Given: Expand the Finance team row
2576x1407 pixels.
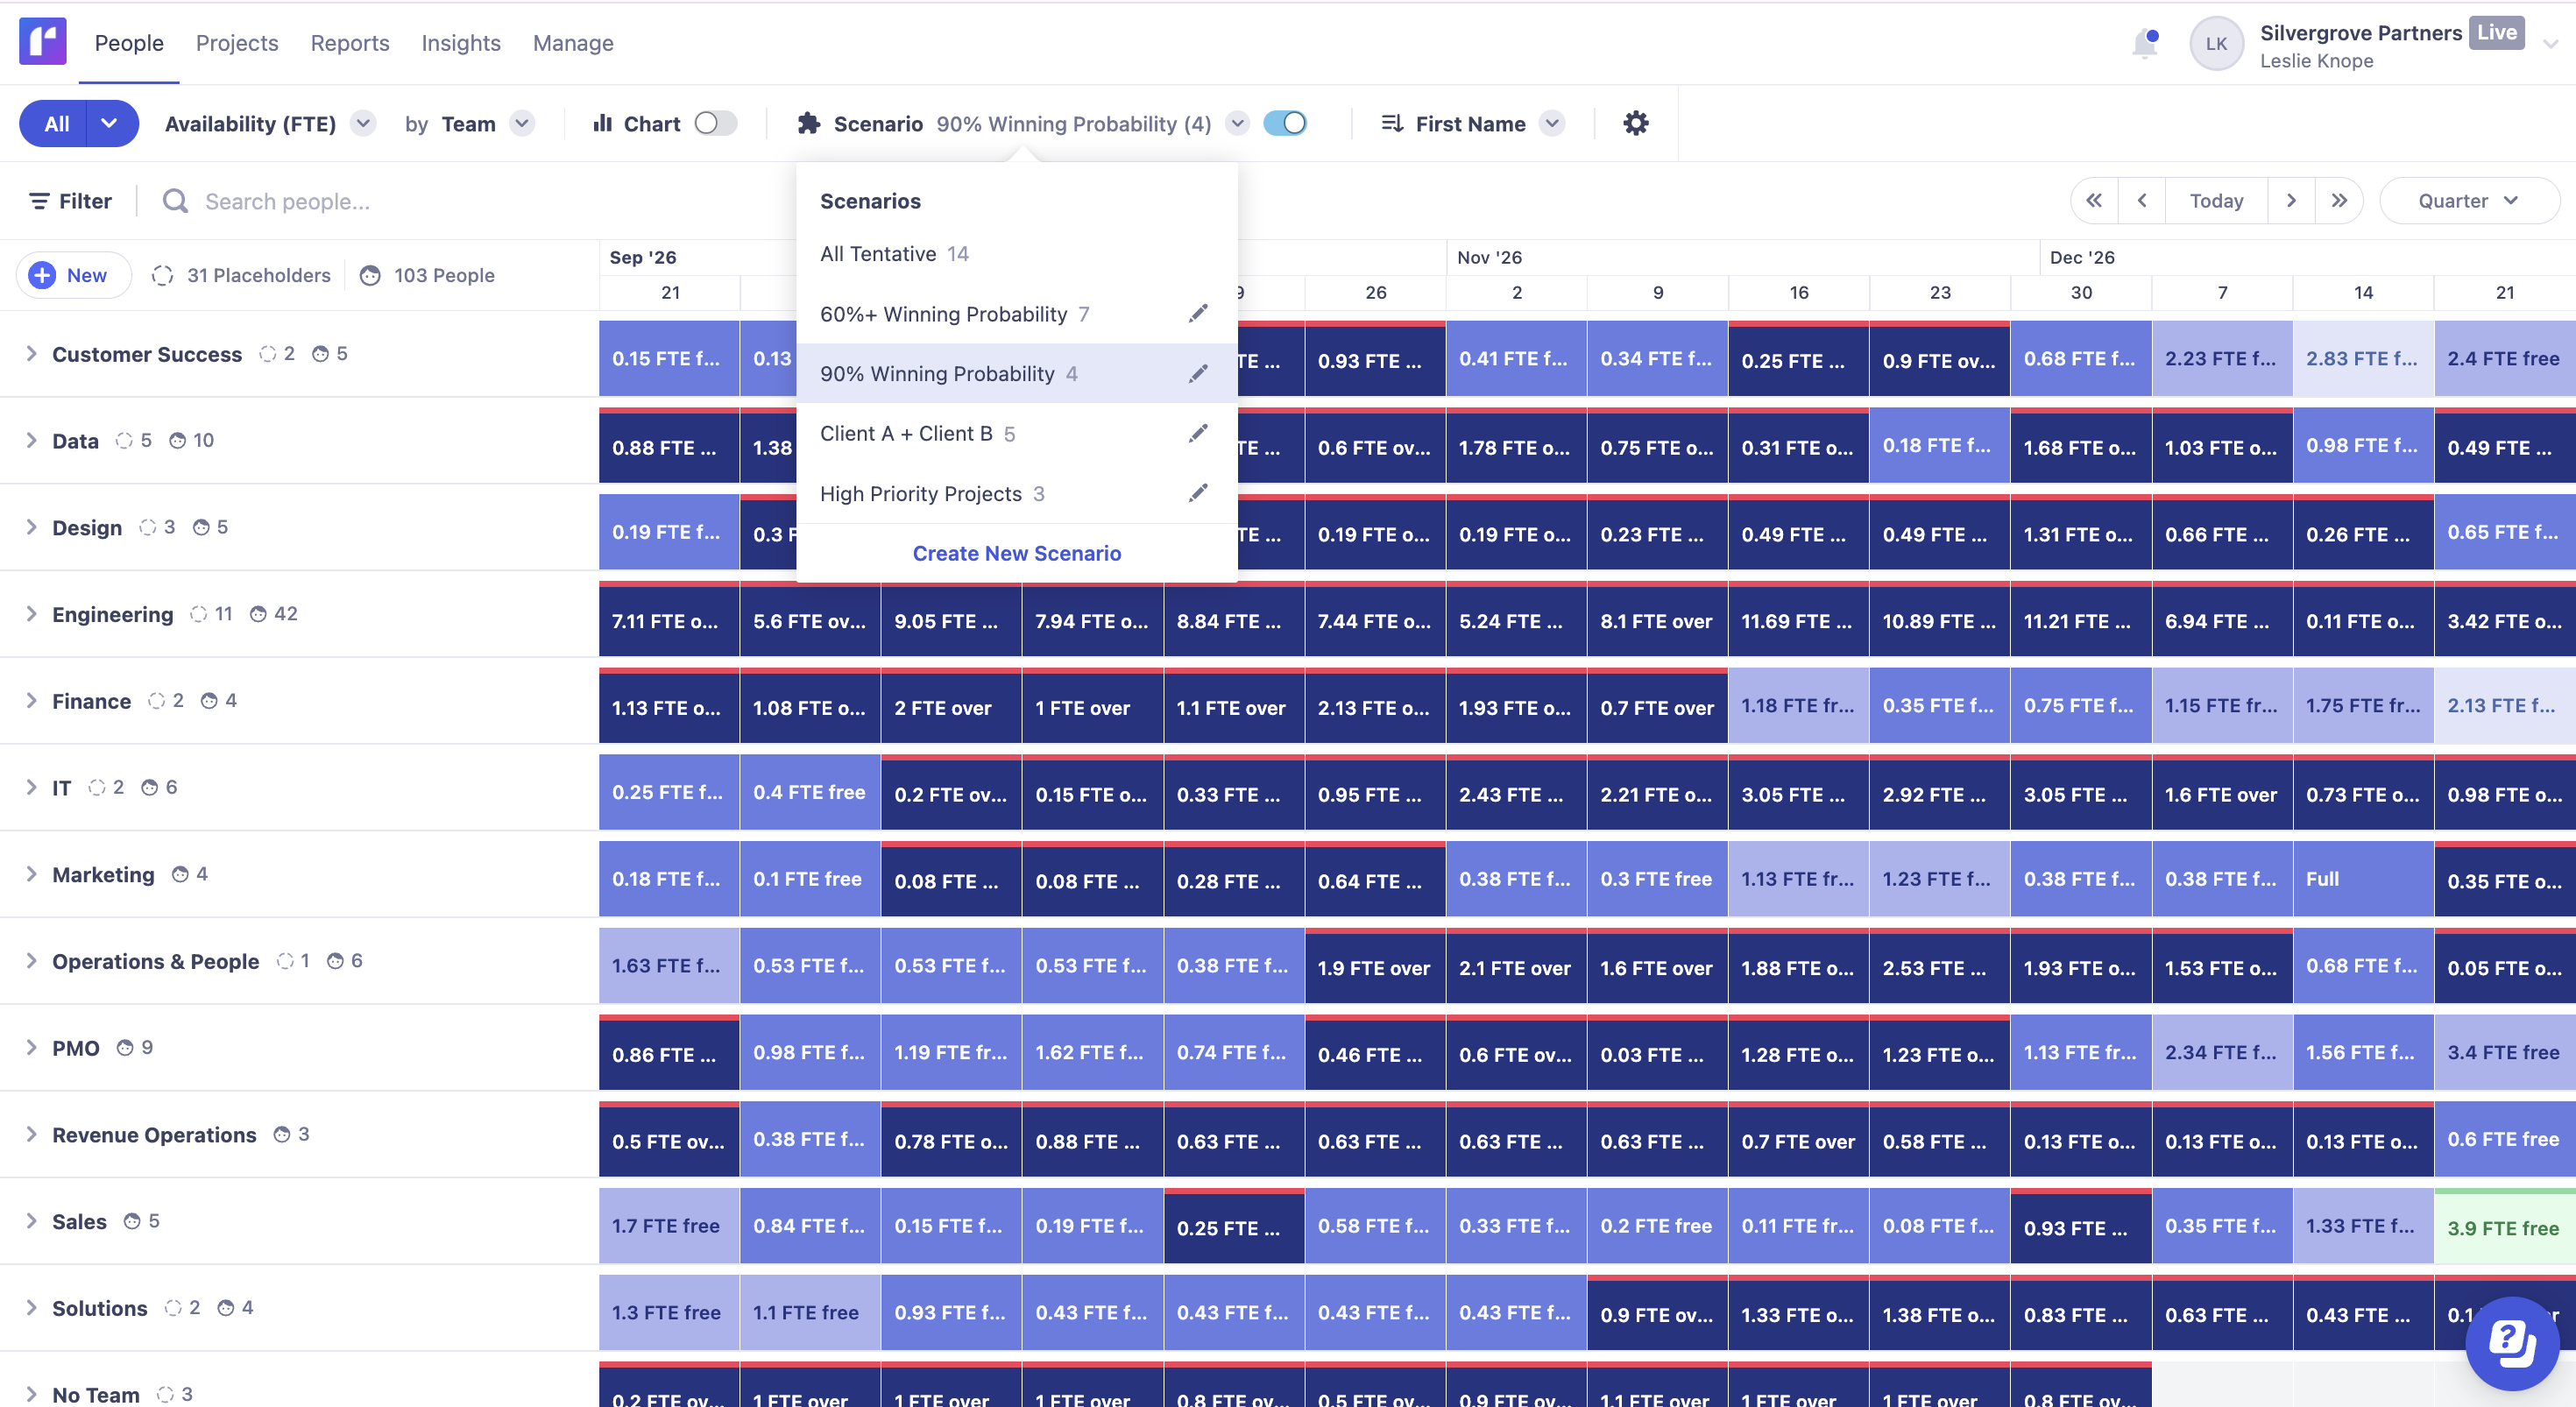Looking at the screenshot, I should 31,701.
